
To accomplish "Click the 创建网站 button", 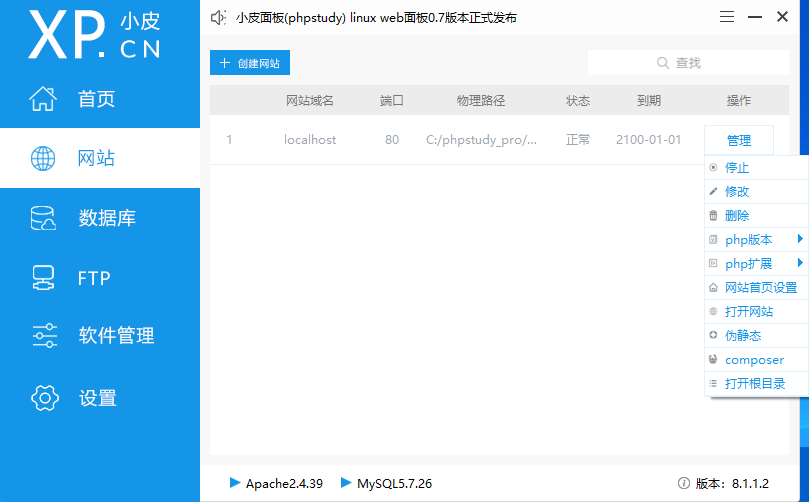I will (x=250, y=63).
